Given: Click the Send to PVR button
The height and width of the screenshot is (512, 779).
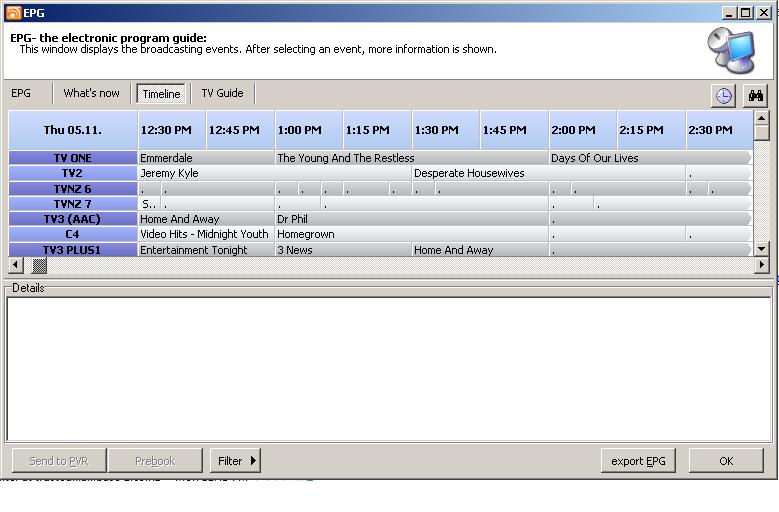Looking at the screenshot, I should (59, 461).
